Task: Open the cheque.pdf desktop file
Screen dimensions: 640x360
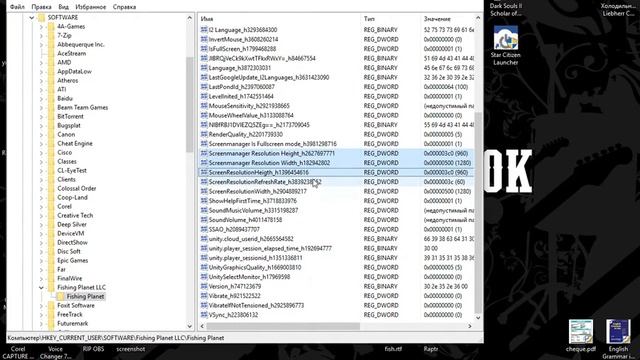Action: [x=580, y=336]
